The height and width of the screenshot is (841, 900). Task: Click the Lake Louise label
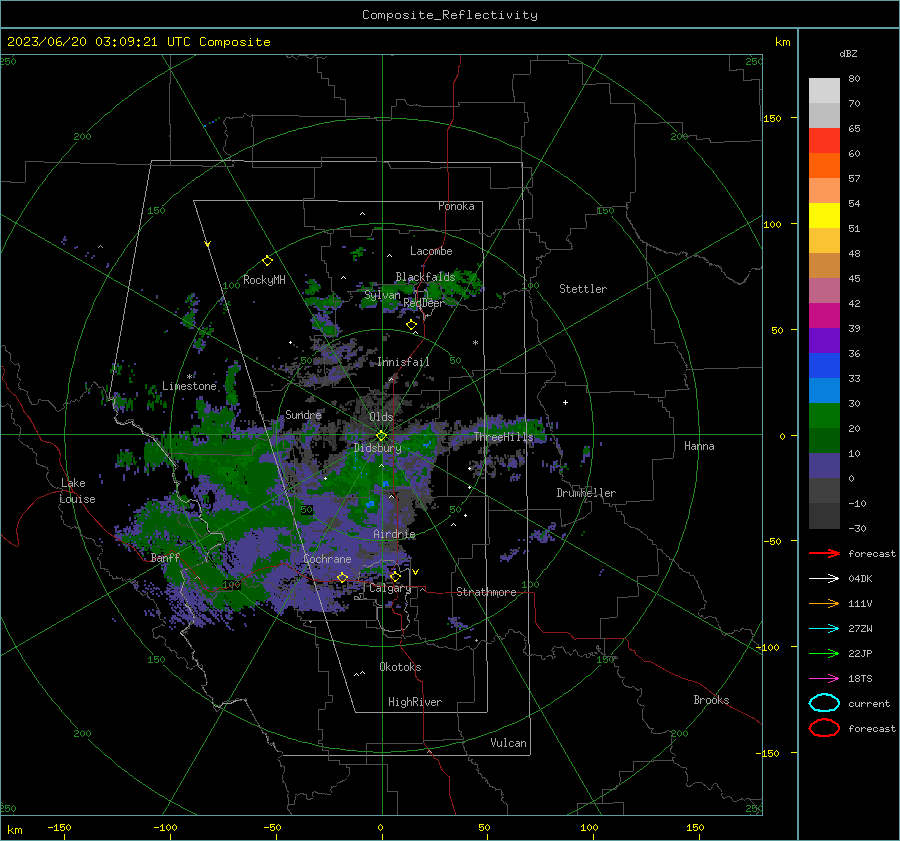tap(77, 491)
